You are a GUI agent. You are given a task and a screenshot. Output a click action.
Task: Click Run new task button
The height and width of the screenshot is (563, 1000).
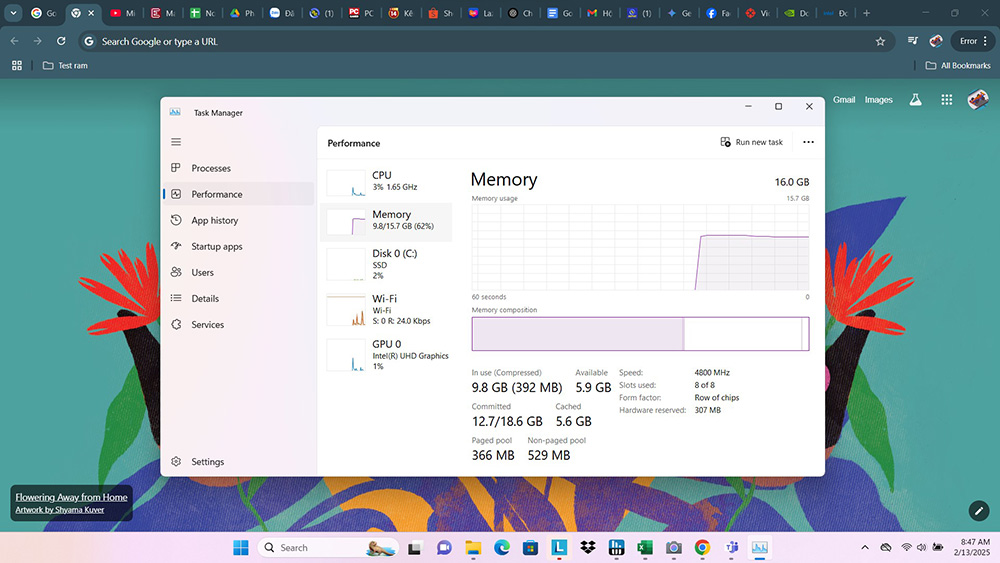tap(751, 142)
